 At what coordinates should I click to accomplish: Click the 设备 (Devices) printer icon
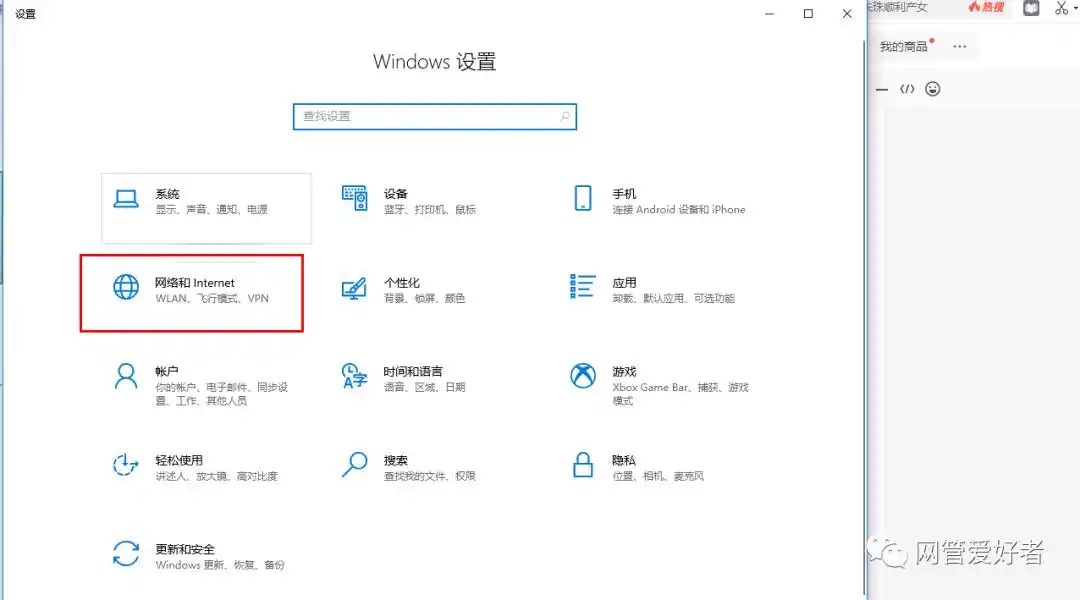(355, 197)
